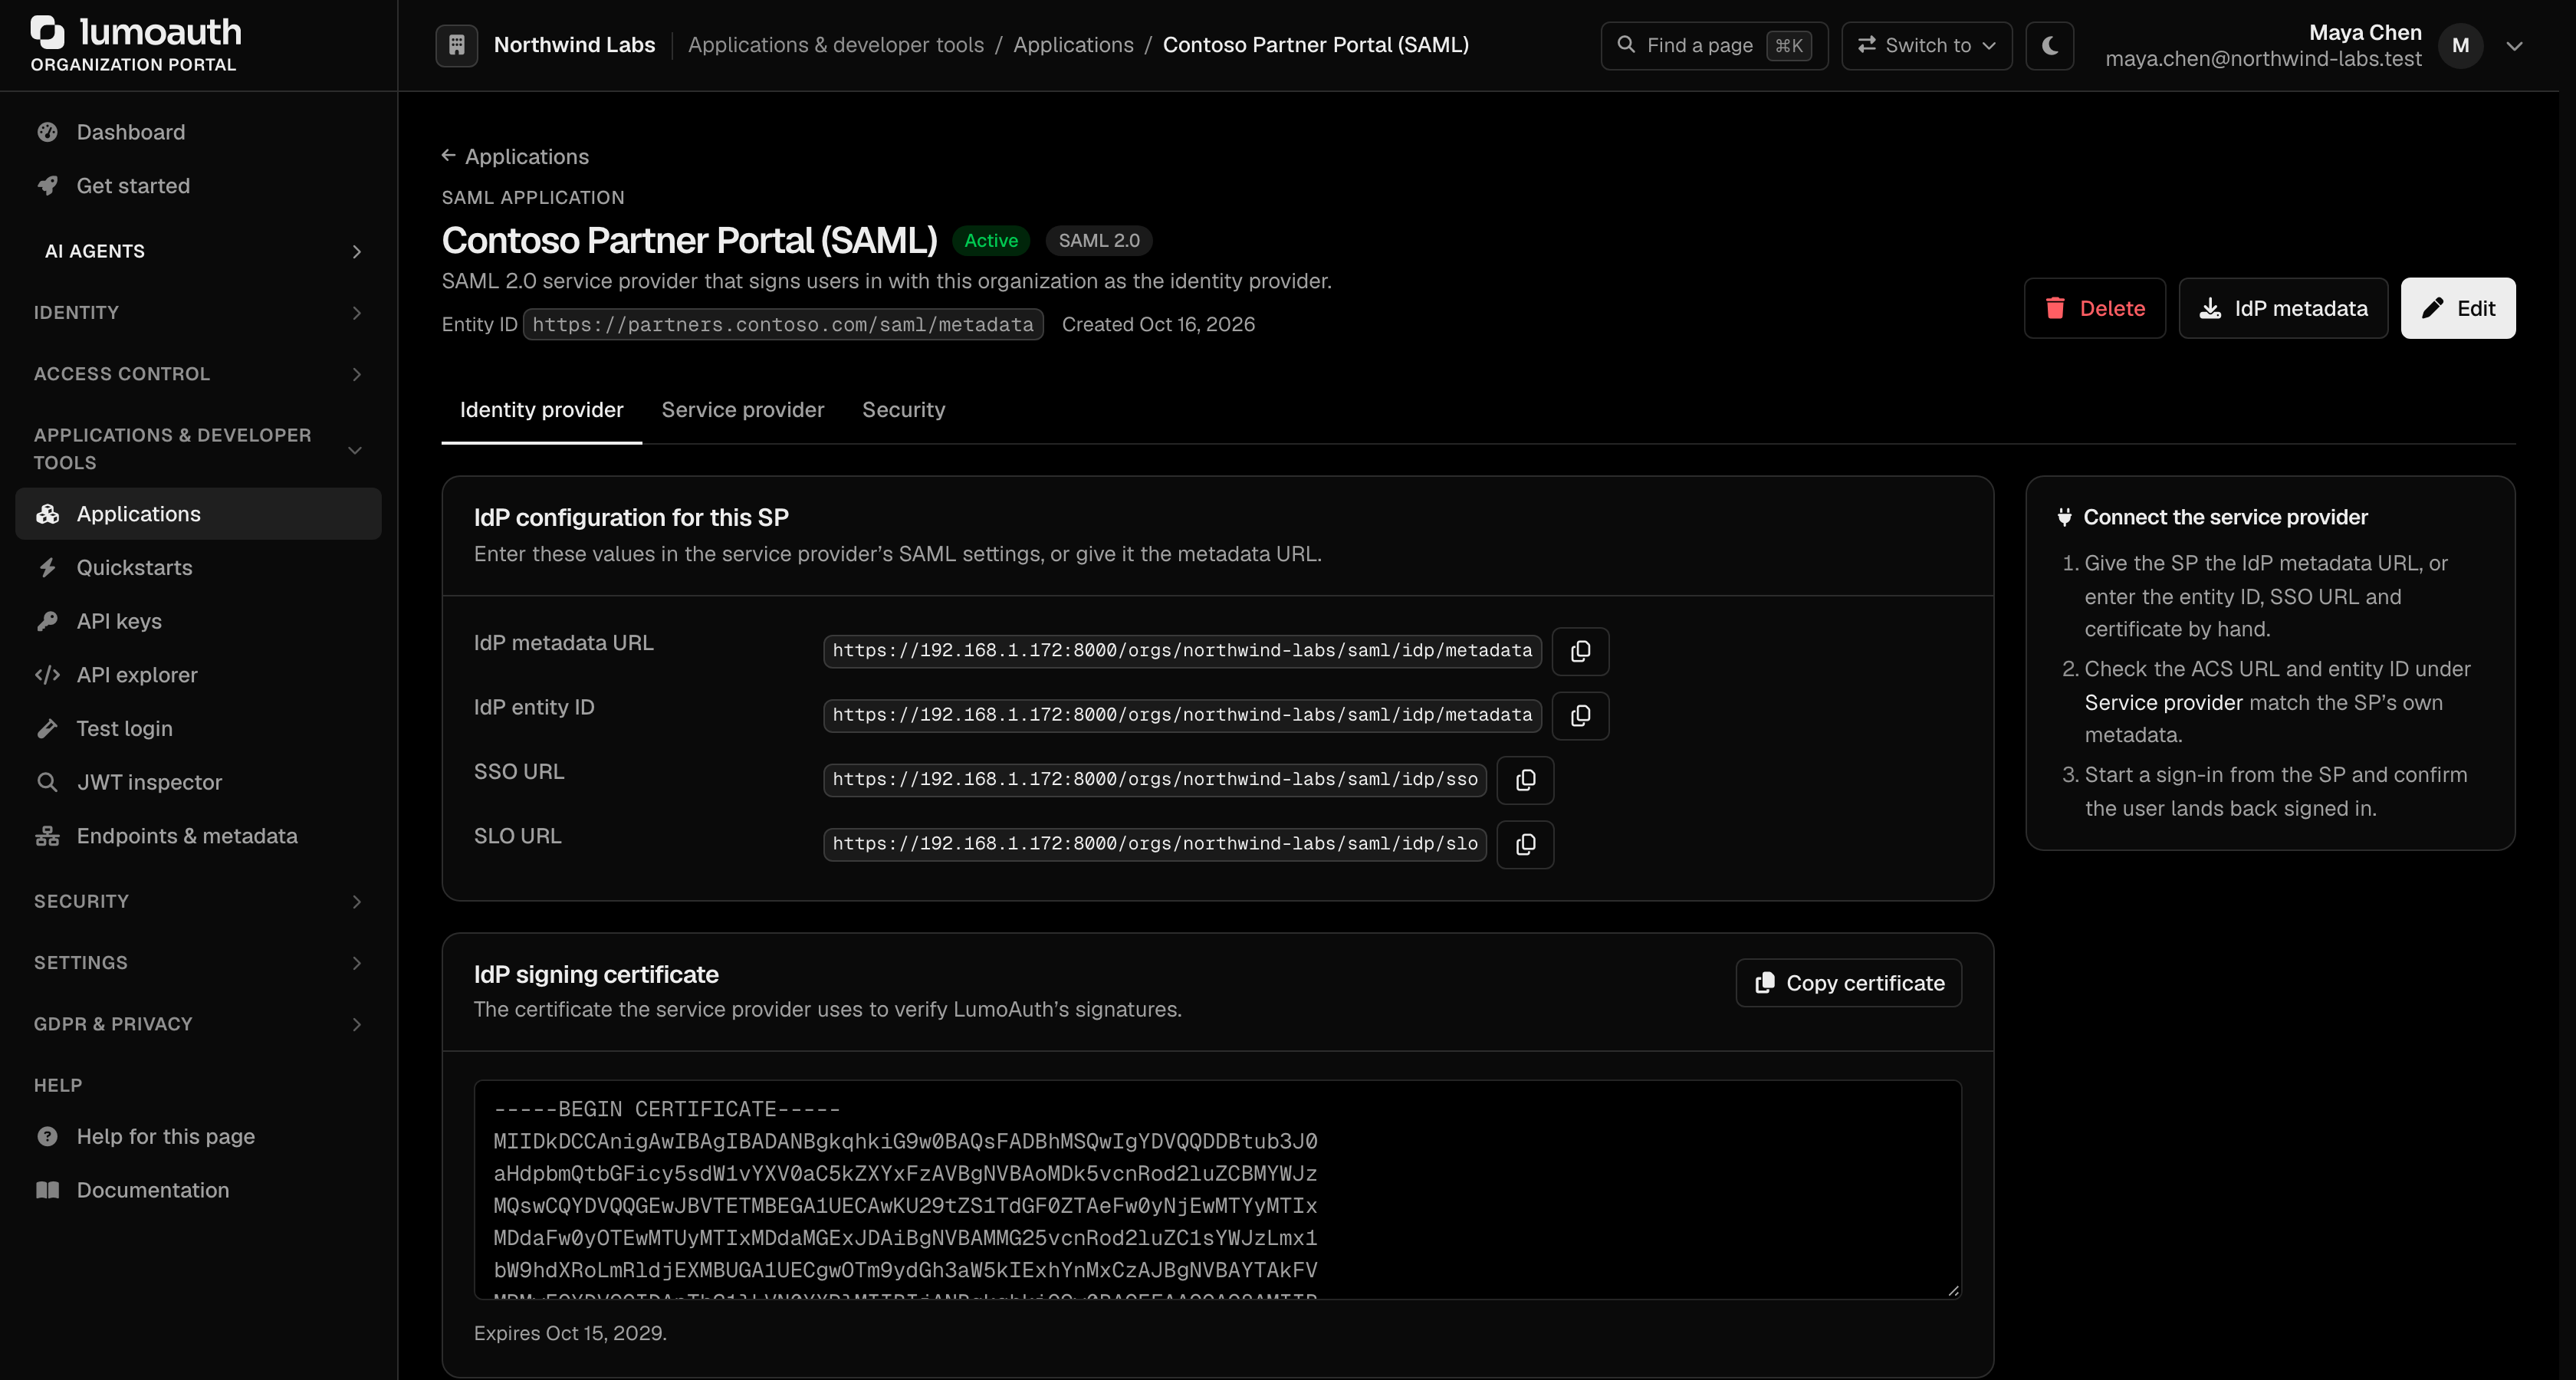This screenshot has height=1380, width=2576.
Task: Go to Quickstarts in the sidebar
Action: 198,568
